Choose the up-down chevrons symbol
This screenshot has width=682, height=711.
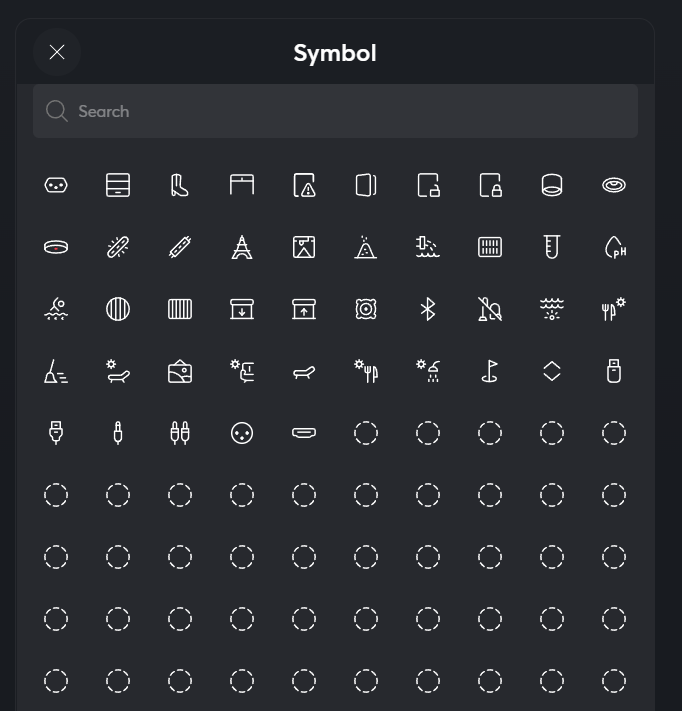click(552, 371)
